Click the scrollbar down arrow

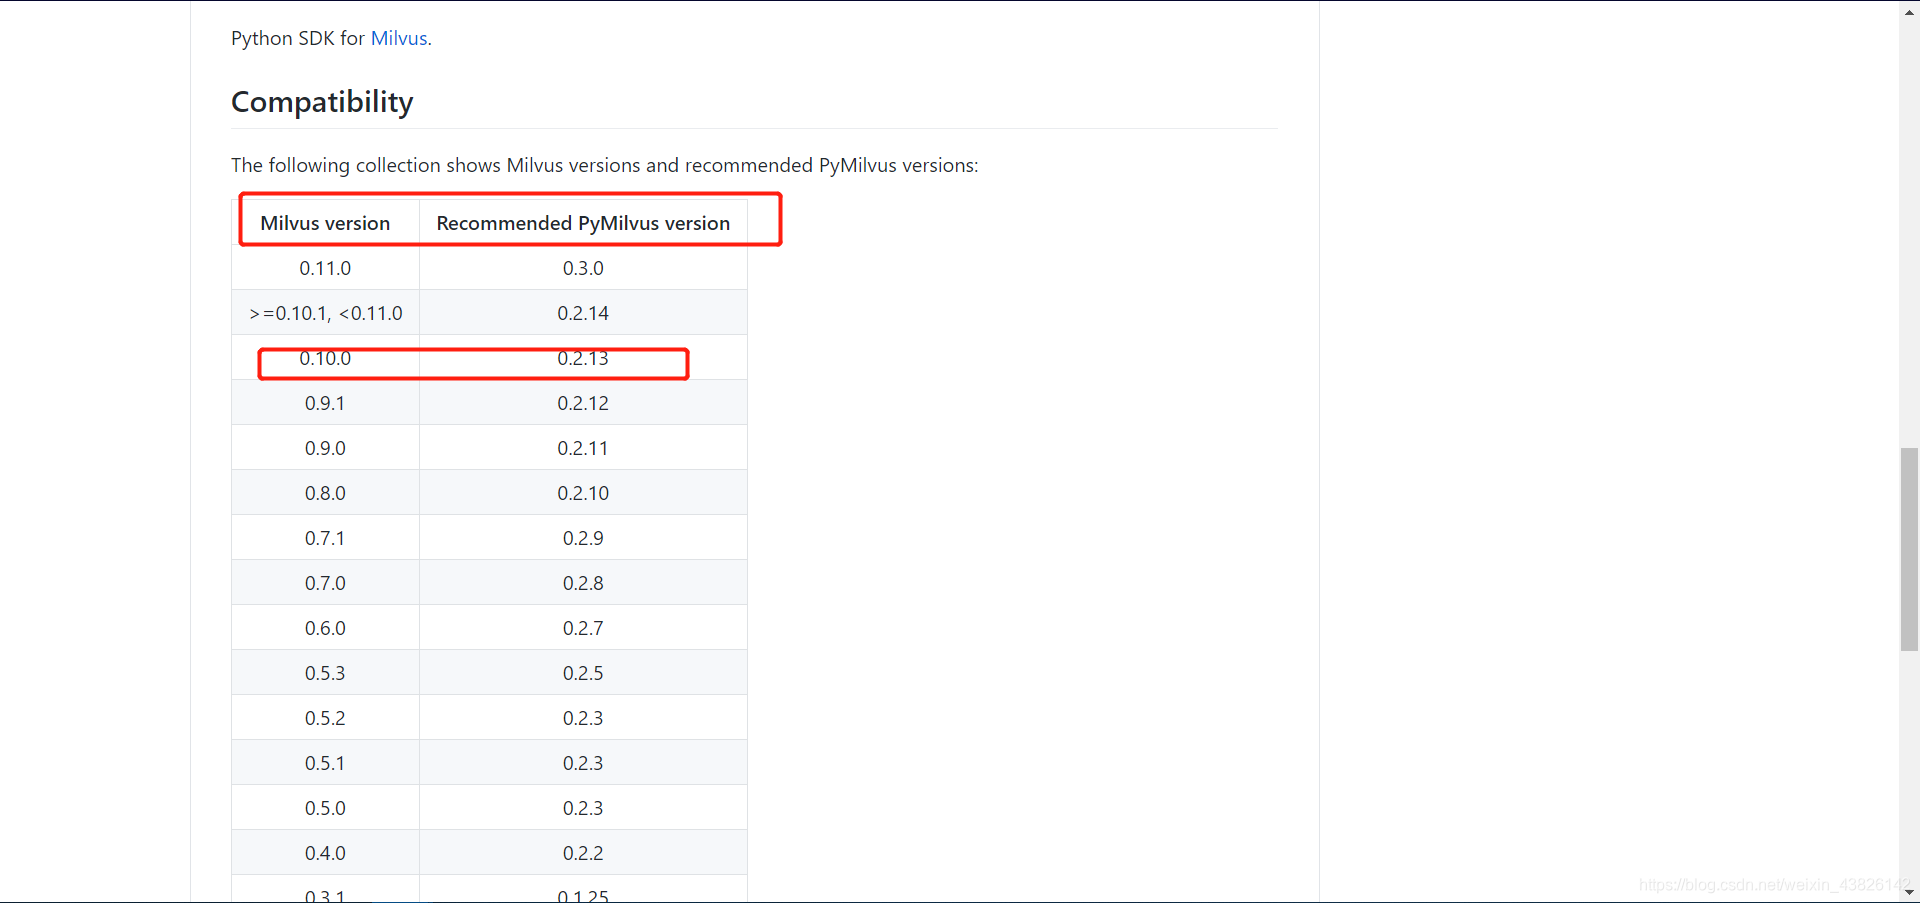[x=1909, y=892]
